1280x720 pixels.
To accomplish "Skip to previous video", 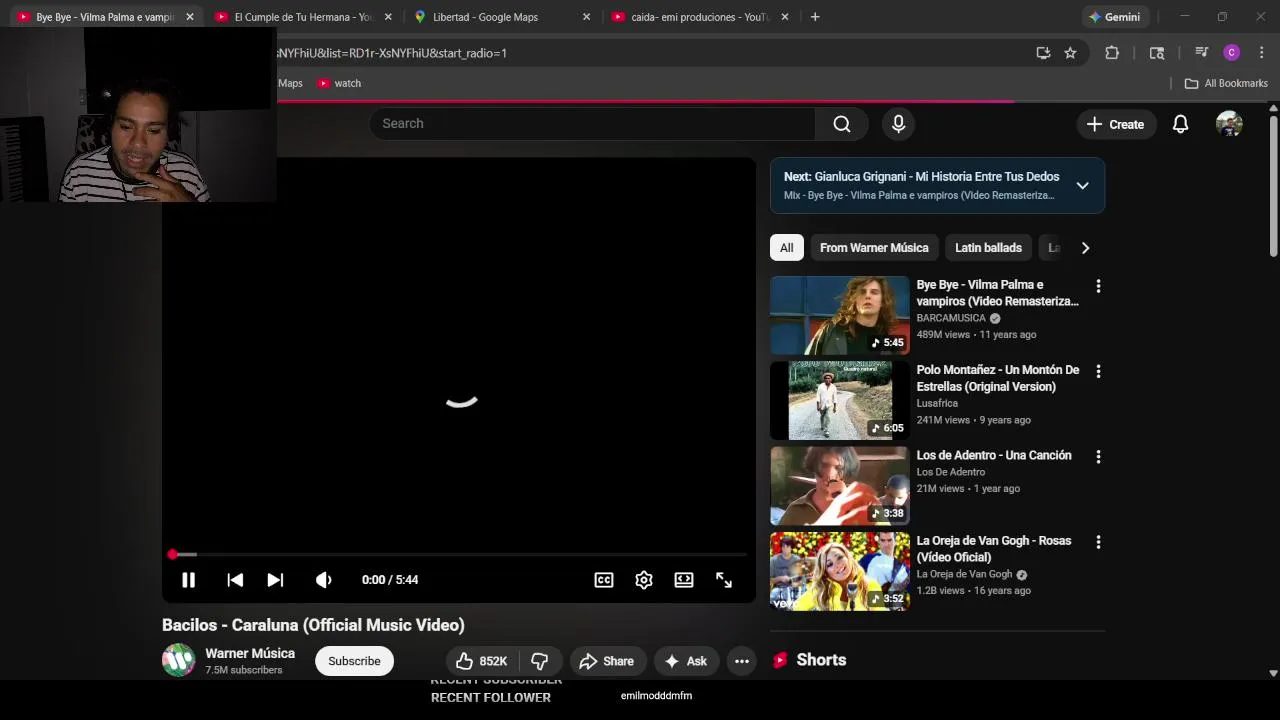I will 235,580.
